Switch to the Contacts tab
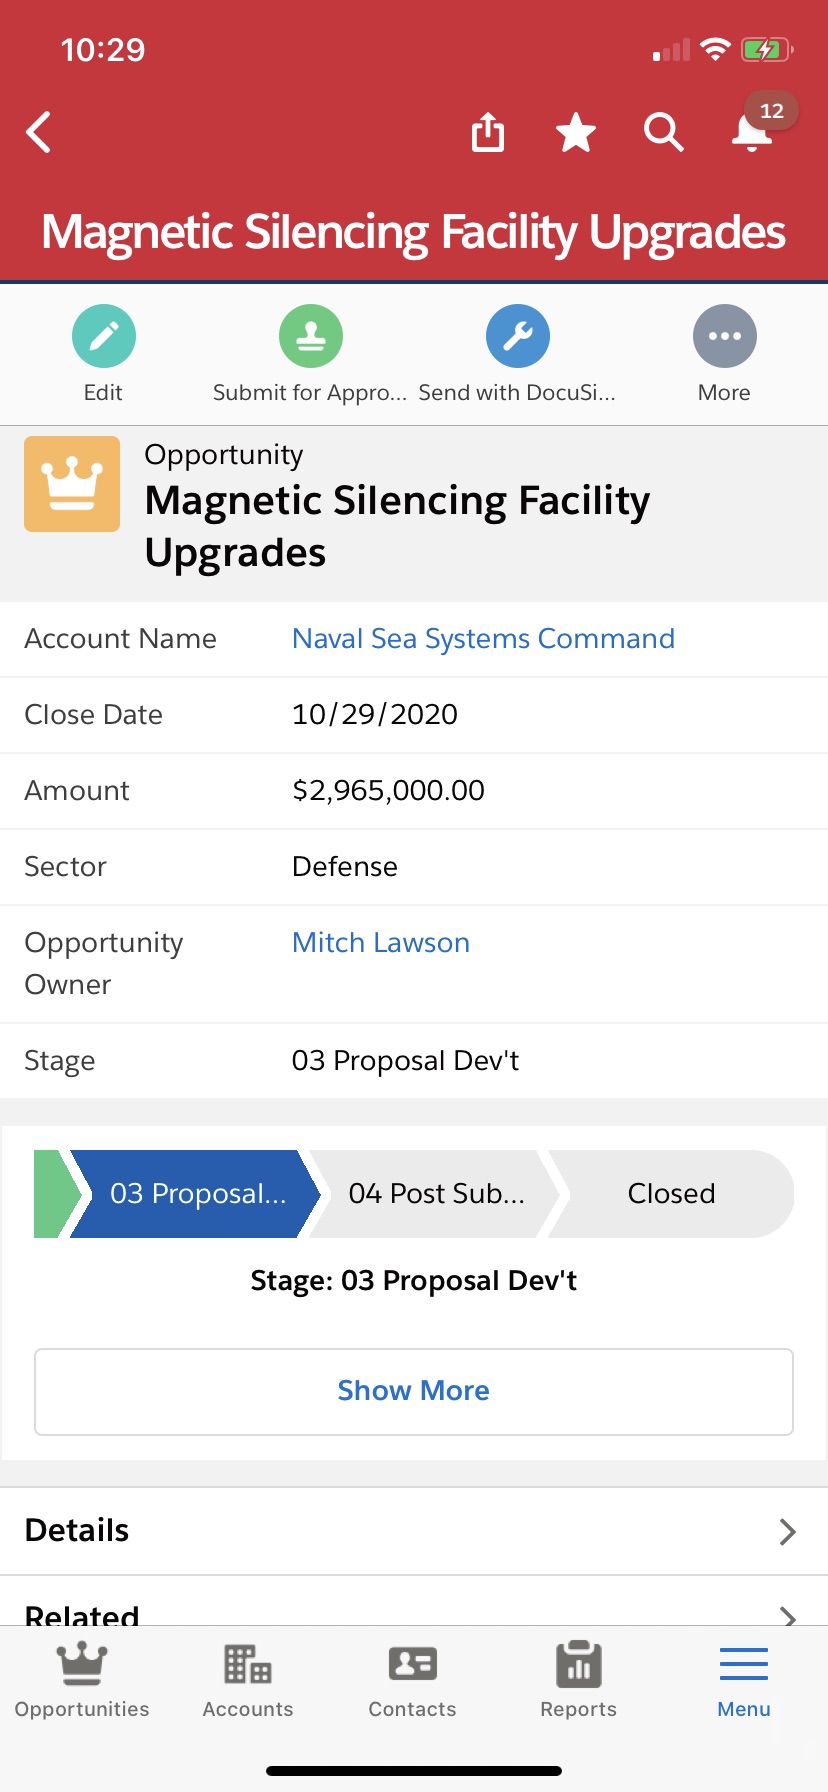Screen dimensions: 828x1792 coord(412,1680)
